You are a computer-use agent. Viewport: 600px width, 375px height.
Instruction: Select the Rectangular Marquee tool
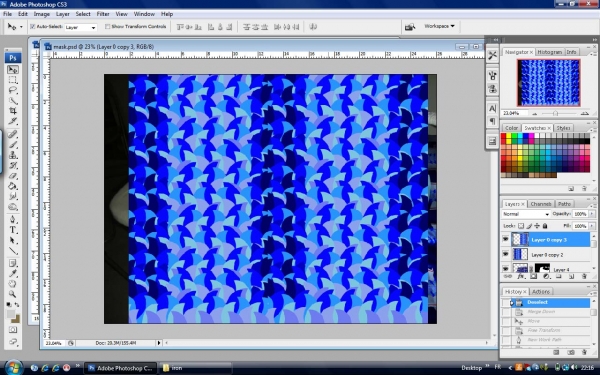coord(13,80)
